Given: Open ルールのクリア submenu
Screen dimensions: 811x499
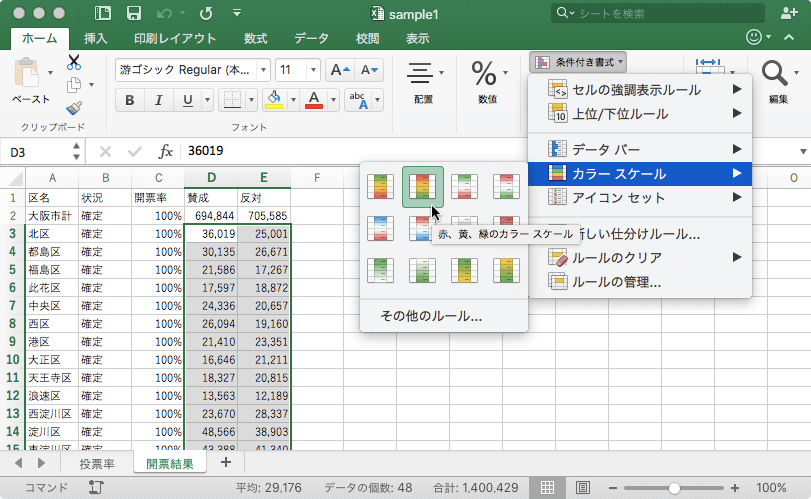Looking at the screenshot, I should pyautogui.click(x=640, y=258).
